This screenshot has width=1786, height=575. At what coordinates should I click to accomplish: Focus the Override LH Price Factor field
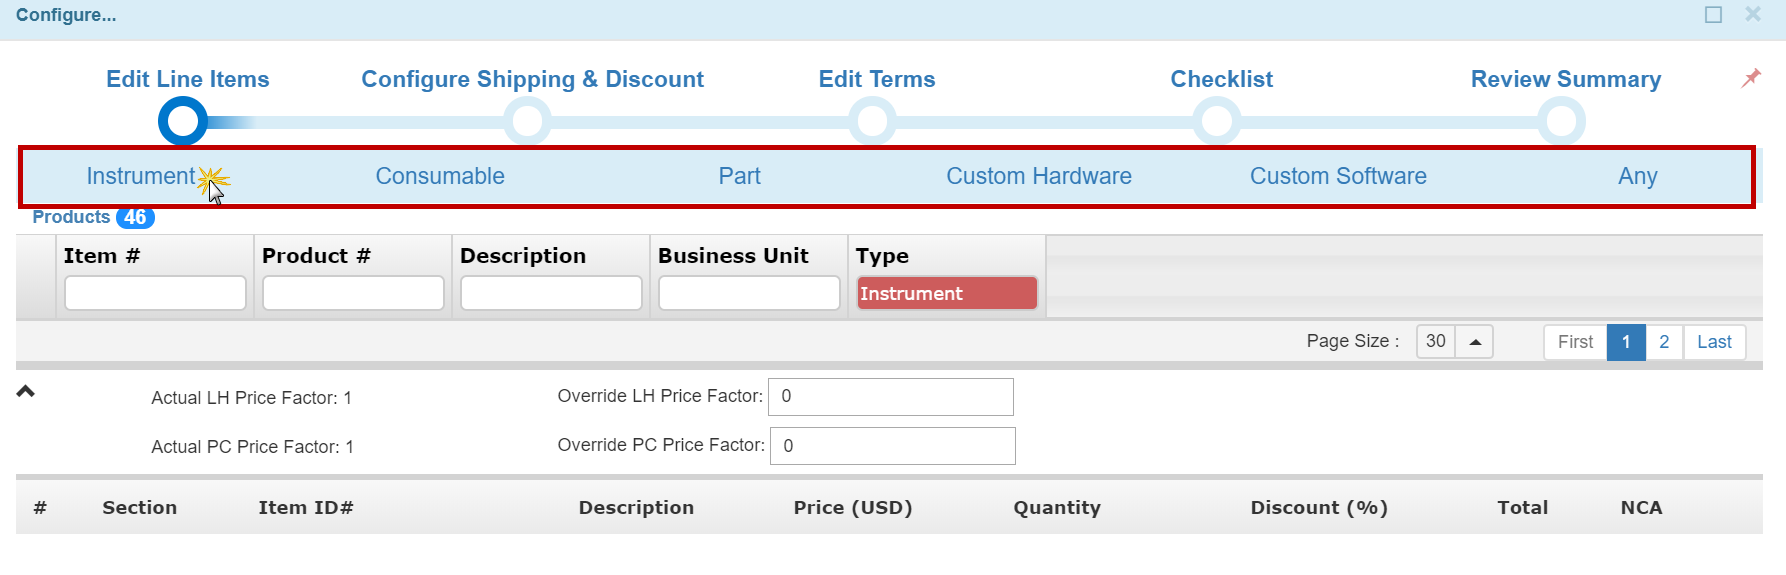tap(890, 396)
